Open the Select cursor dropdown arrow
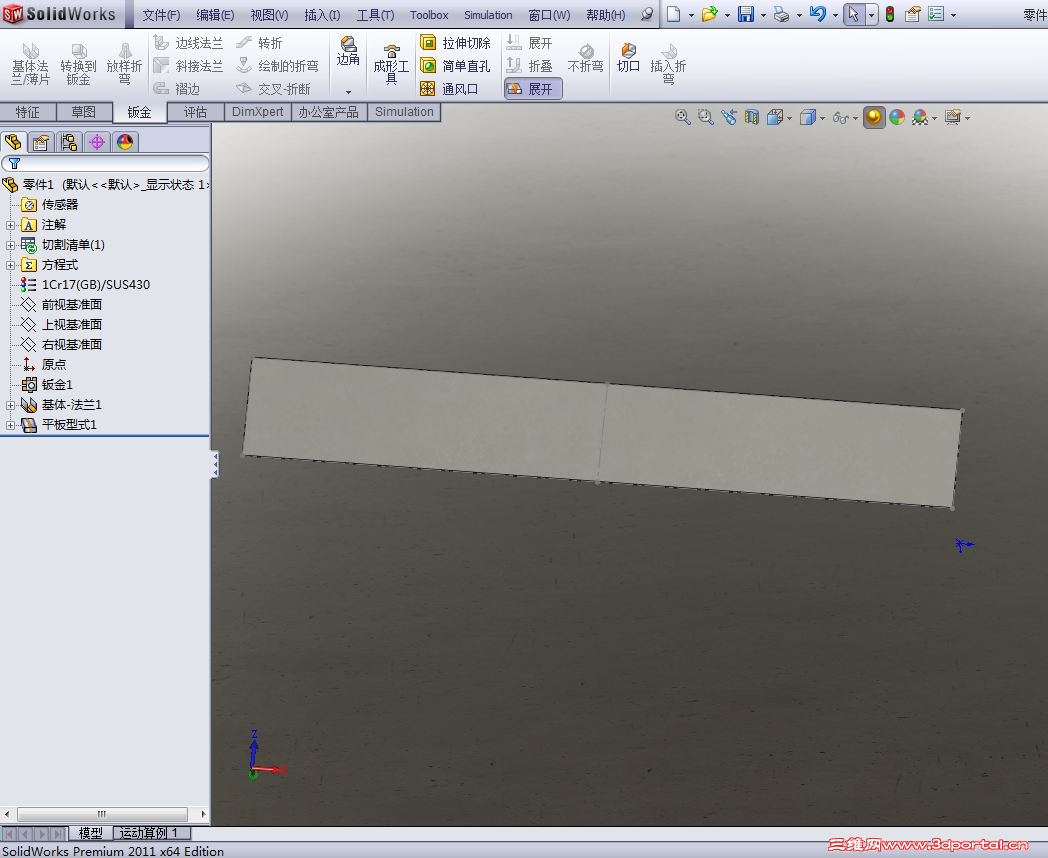Image resolution: width=1048 pixels, height=858 pixels. pyautogui.click(x=871, y=15)
